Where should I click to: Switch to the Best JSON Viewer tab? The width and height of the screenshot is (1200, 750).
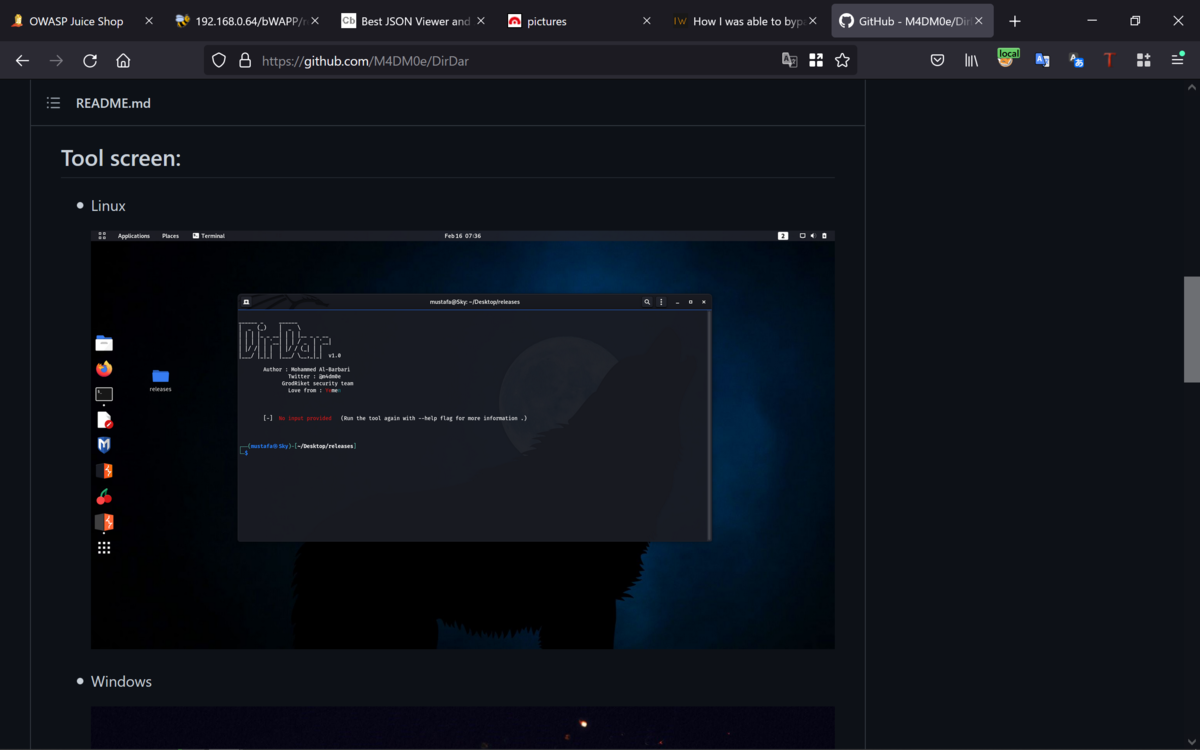412,21
